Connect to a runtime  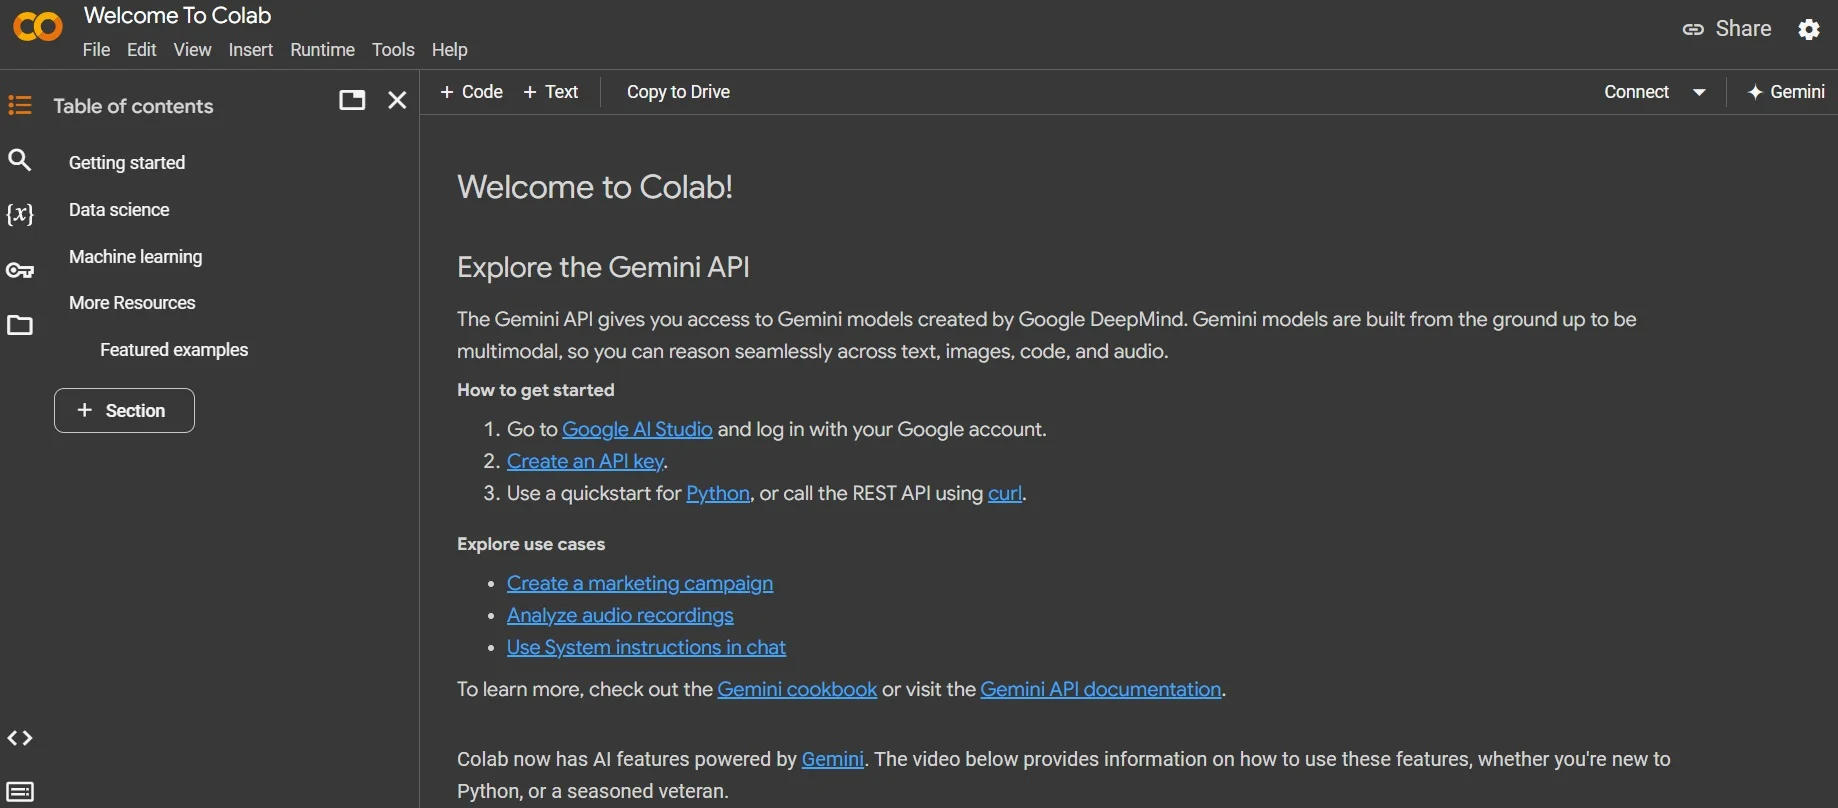1636,92
